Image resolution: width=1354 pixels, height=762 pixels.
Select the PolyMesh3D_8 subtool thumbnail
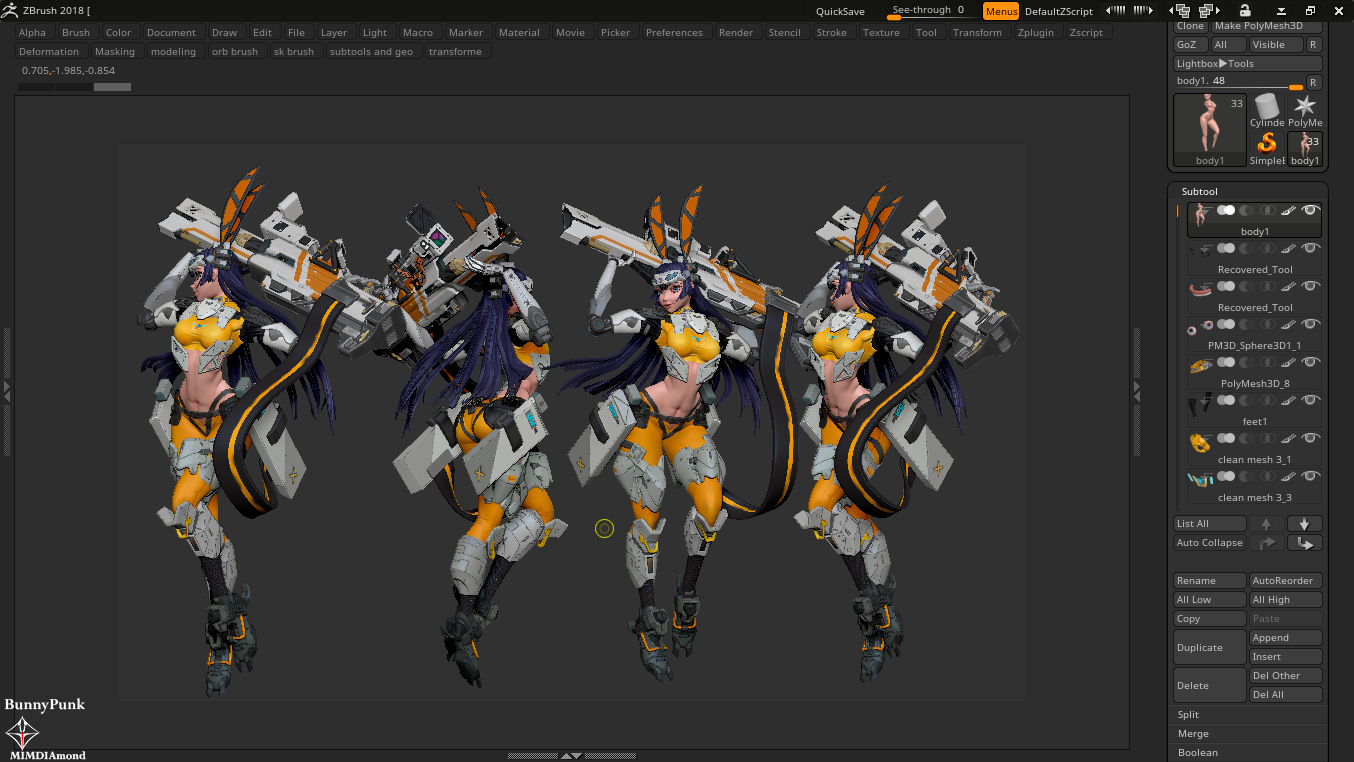[x=1200, y=366]
